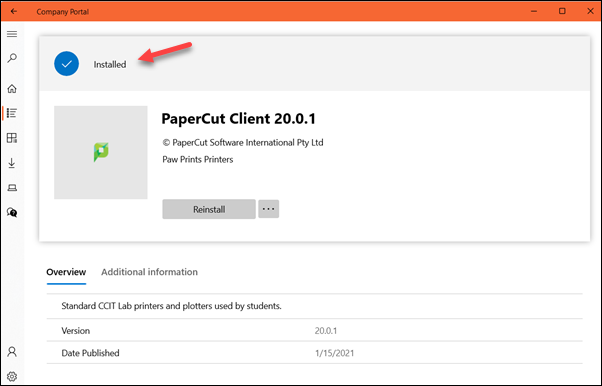
Task: Click the Standard CCIT Lab printers description
Action: pyautogui.click(x=171, y=306)
